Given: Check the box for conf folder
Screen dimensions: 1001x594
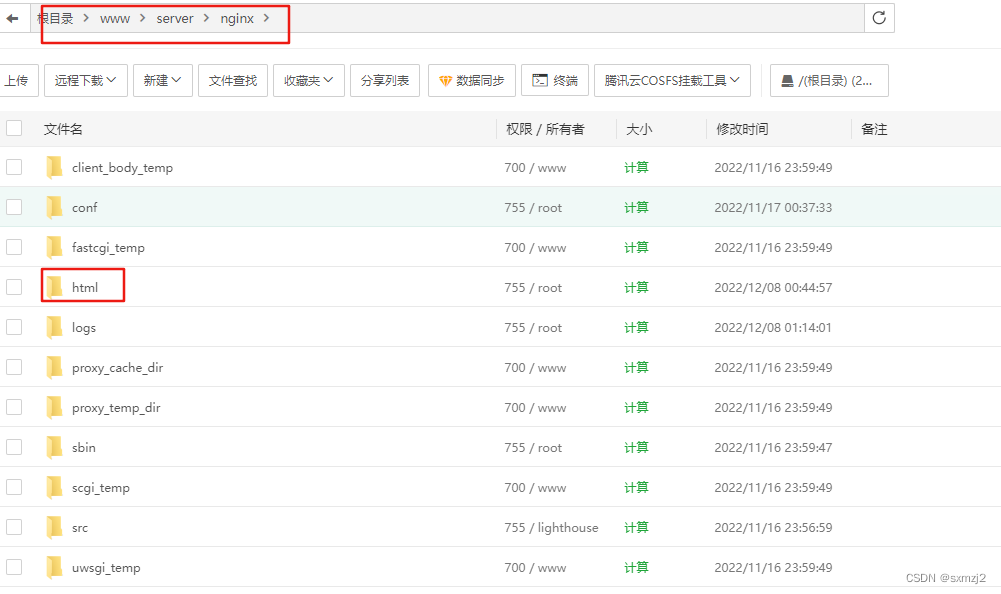Looking at the screenshot, I should [x=14, y=208].
